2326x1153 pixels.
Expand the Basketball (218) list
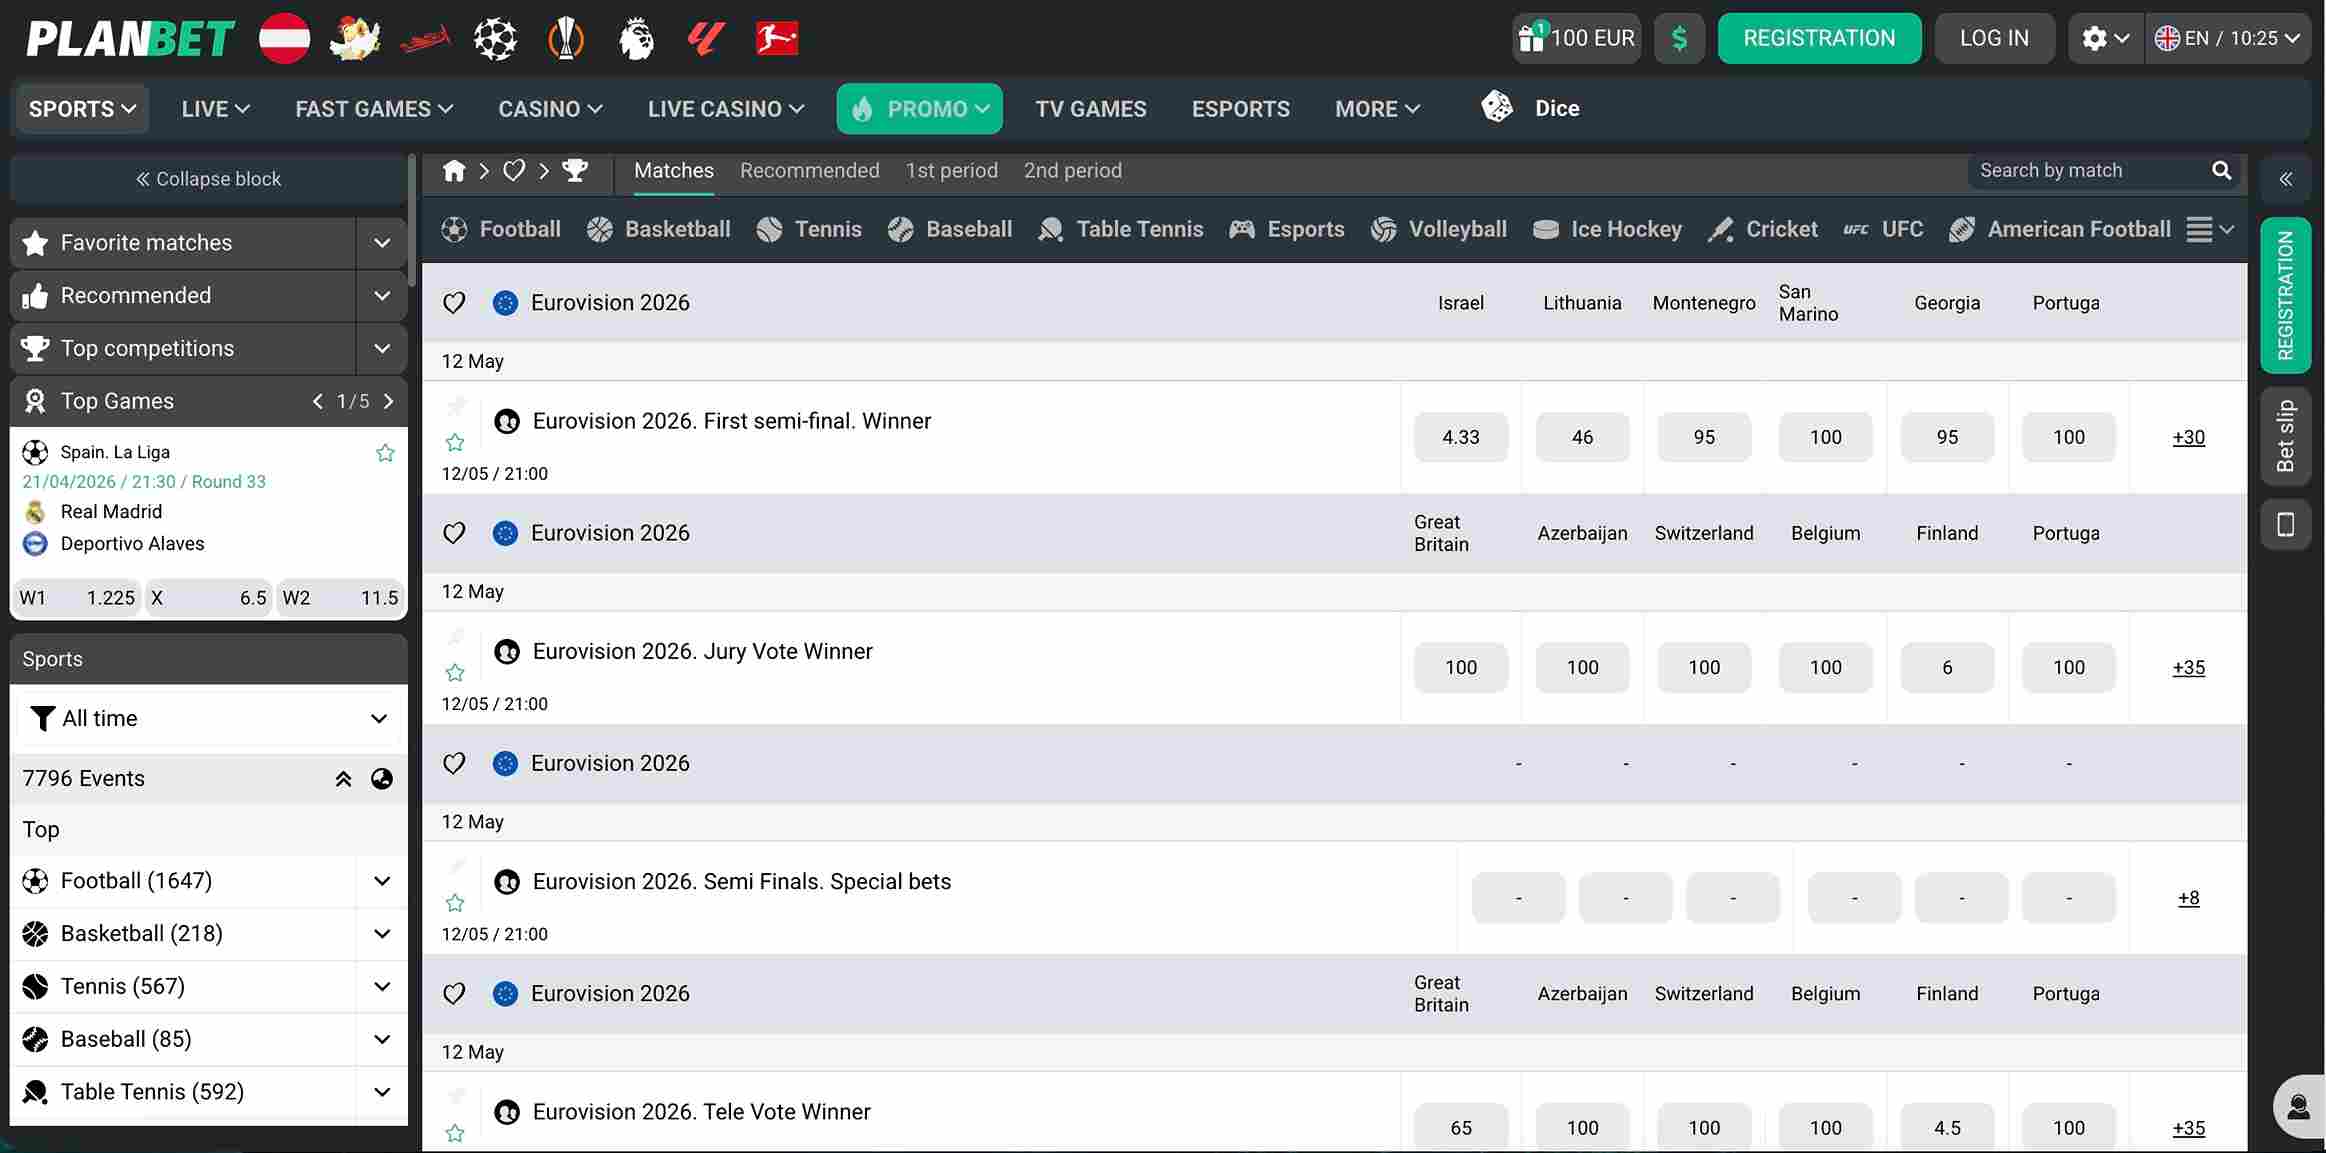(382, 934)
